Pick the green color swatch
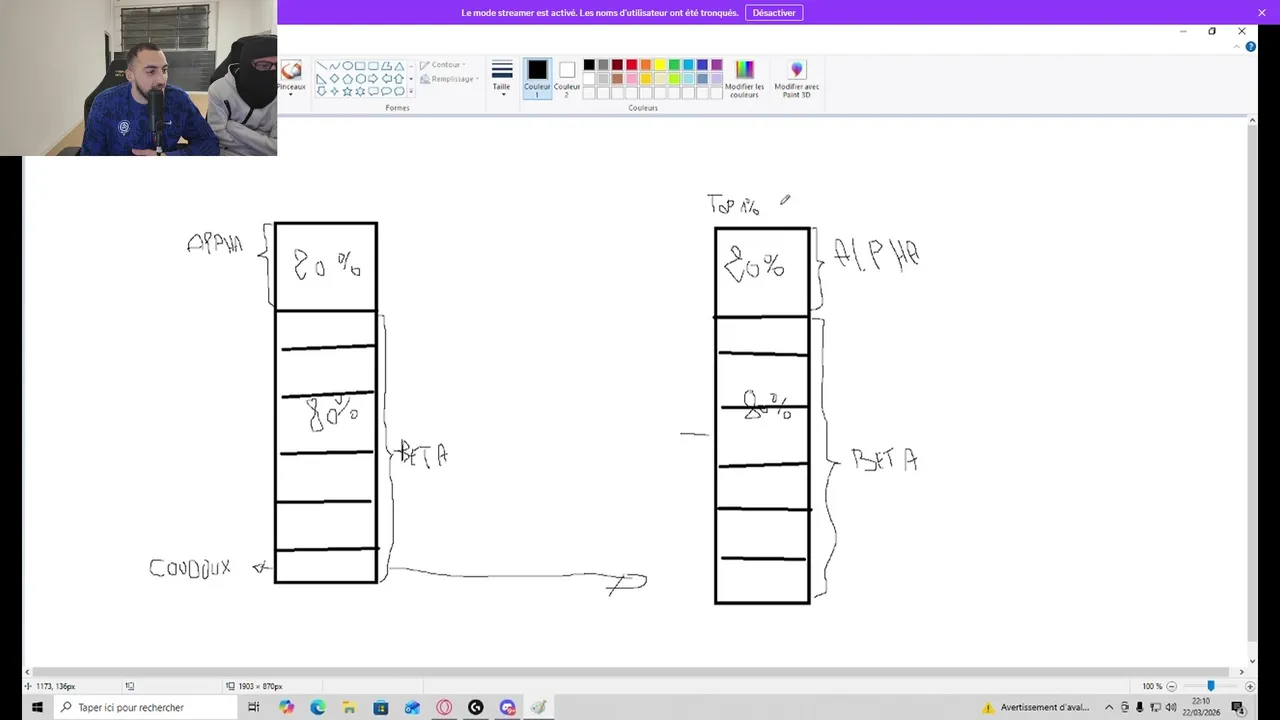The height and width of the screenshot is (720, 1280). click(674, 65)
